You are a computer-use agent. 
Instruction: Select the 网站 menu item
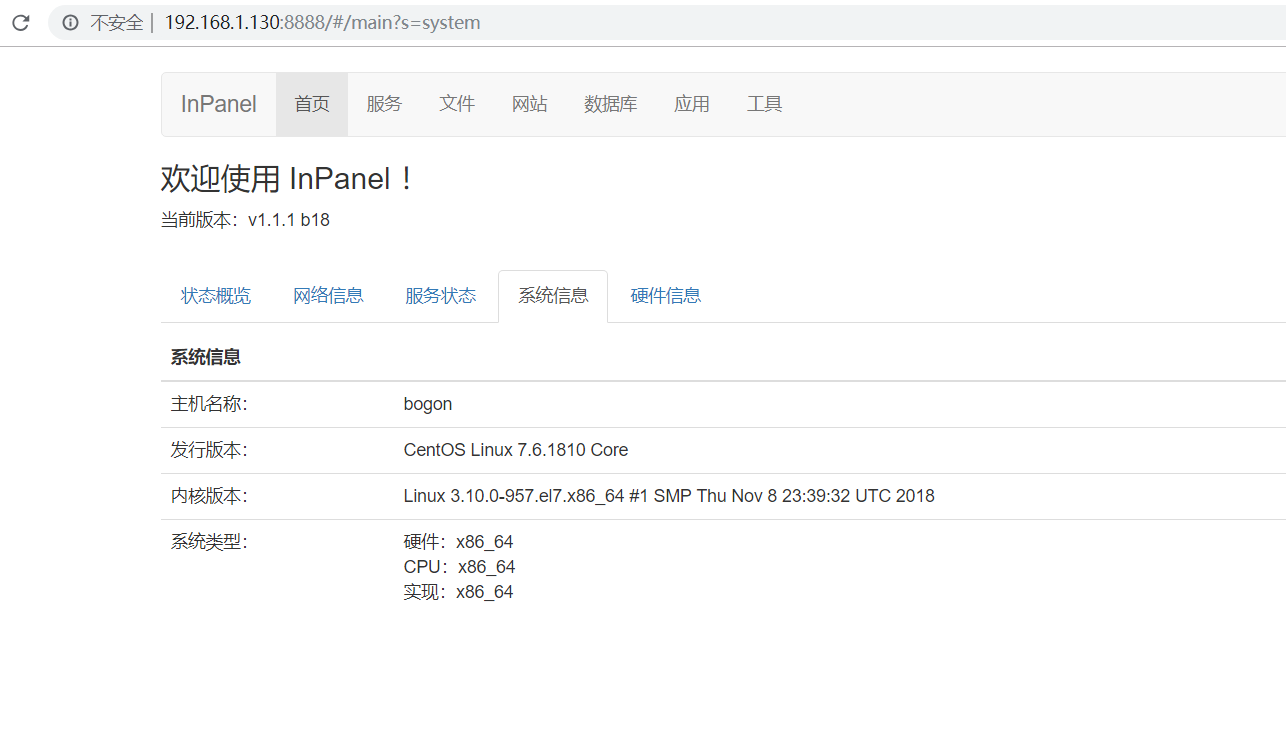coord(530,104)
